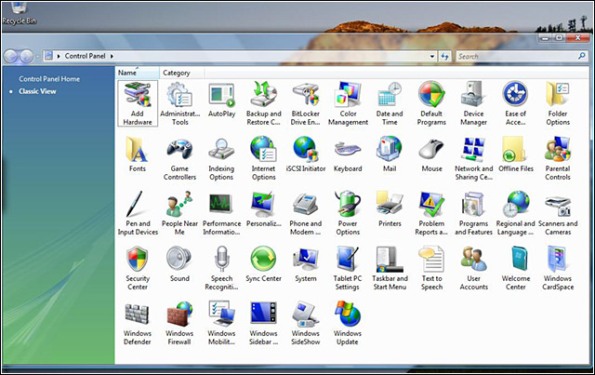Viewport: 595px width, 375px height.
Task: Expand the arrow after Control Panel breadcrumb
Action: tap(112, 56)
